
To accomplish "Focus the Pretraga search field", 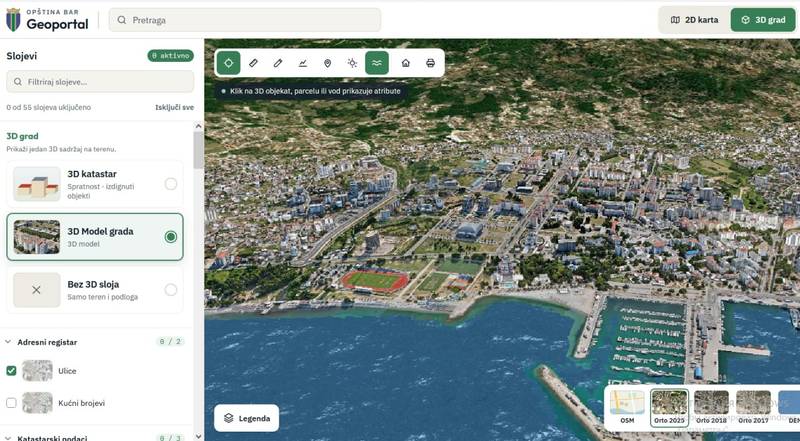I will 245,20.
